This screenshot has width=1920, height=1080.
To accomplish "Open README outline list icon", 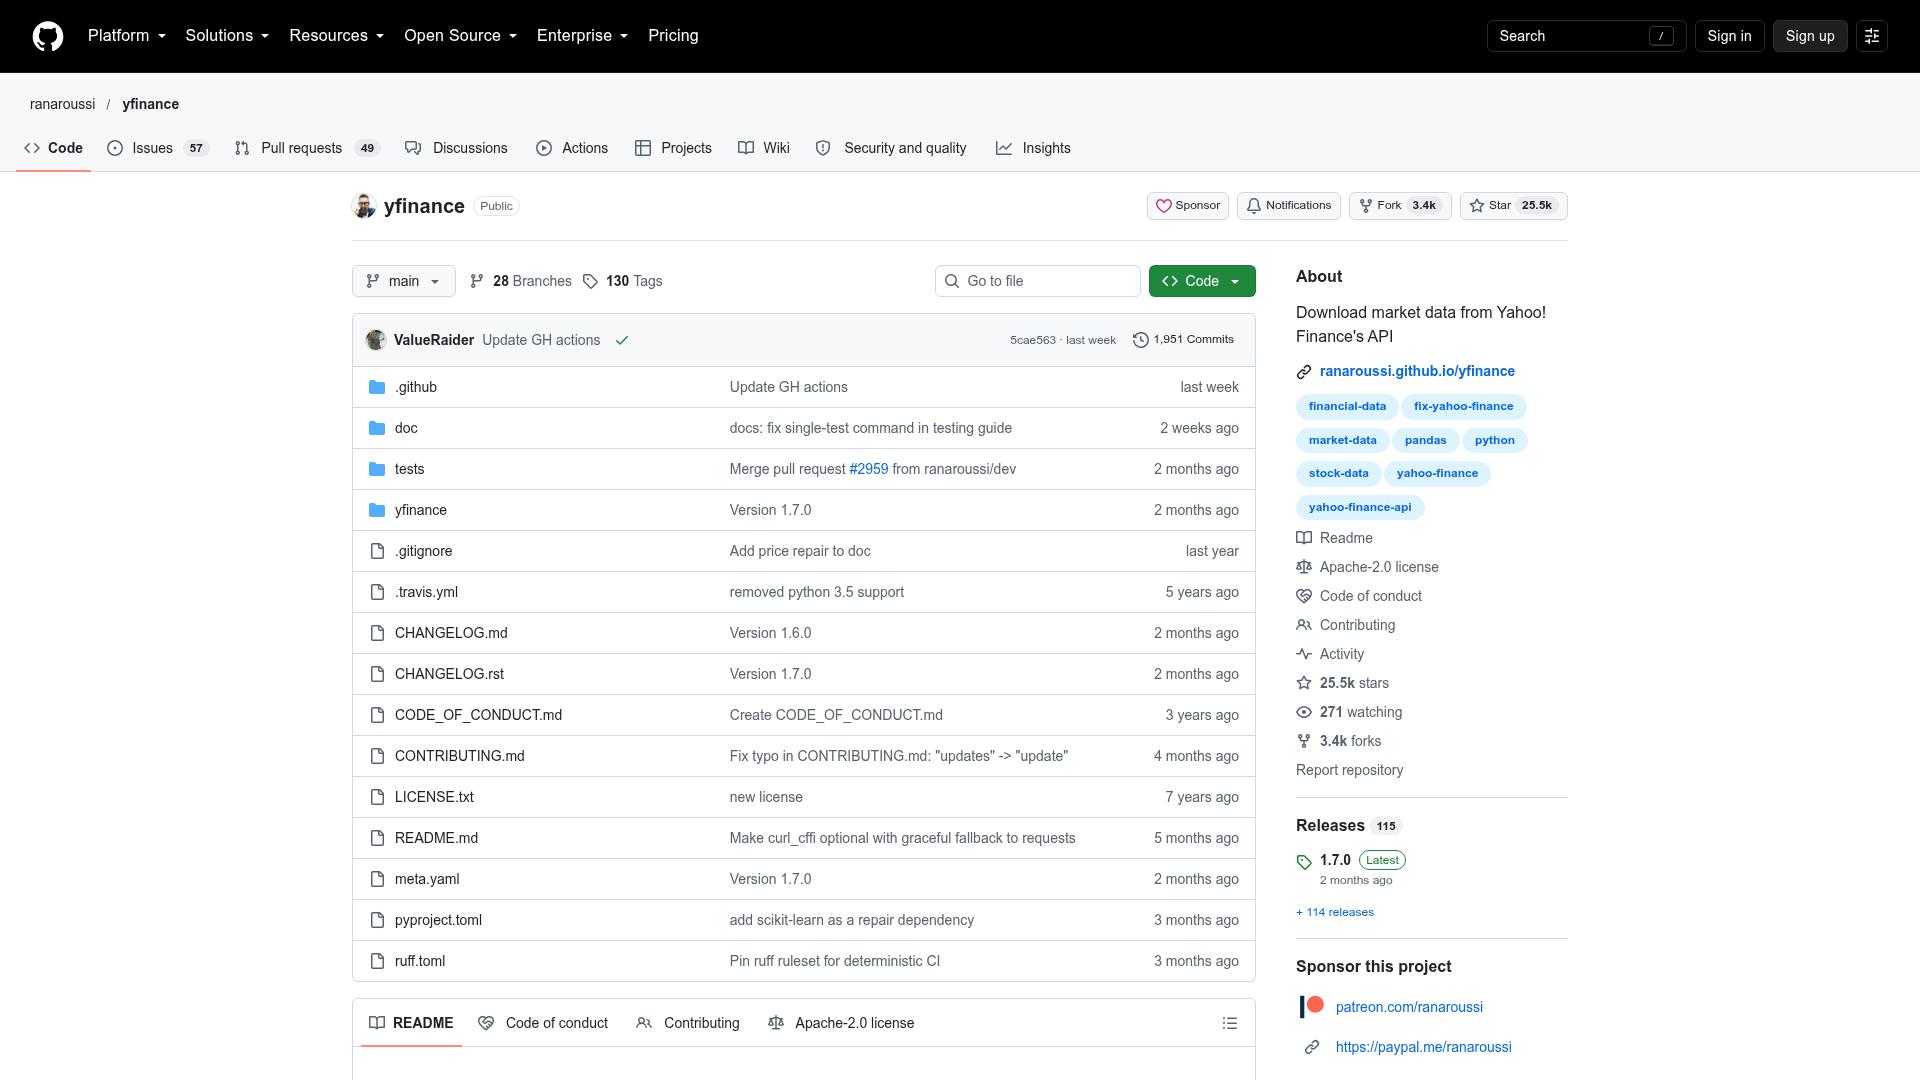I will [x=1230, y=1023].
